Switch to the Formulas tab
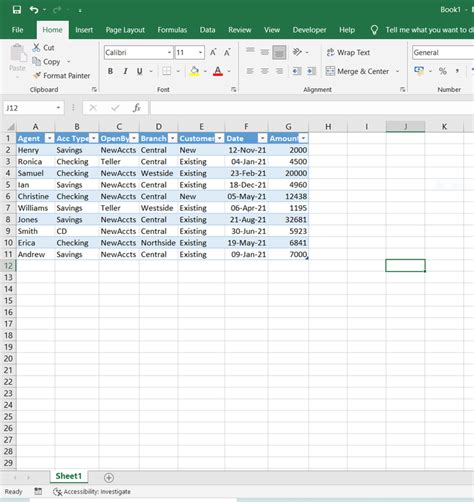The image size is (474, 502). [x=172, y=30]
